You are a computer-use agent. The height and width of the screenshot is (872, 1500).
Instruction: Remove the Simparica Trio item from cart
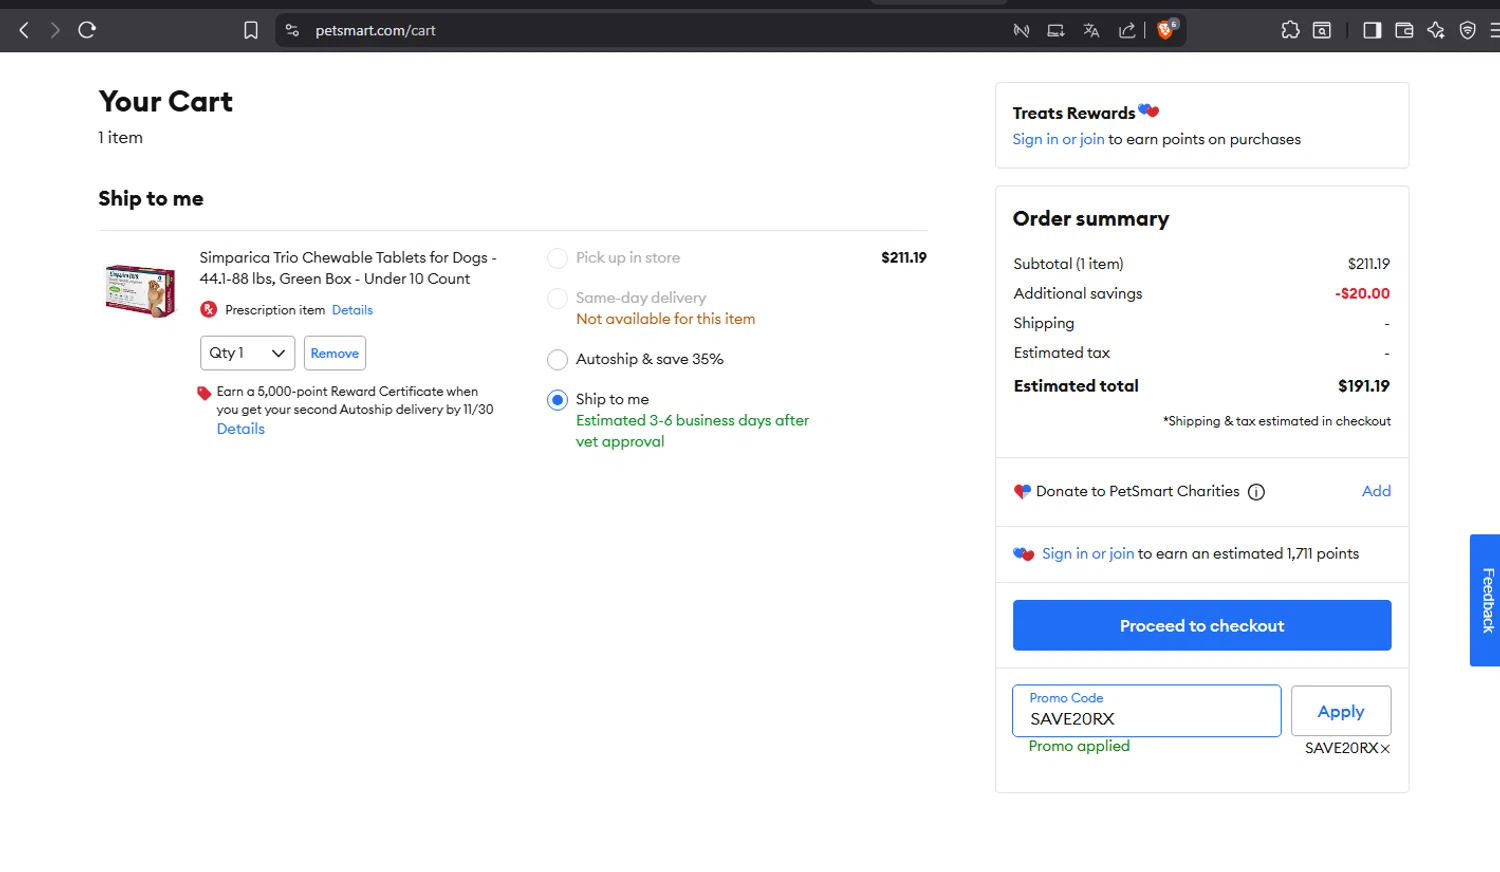[334, 353]
